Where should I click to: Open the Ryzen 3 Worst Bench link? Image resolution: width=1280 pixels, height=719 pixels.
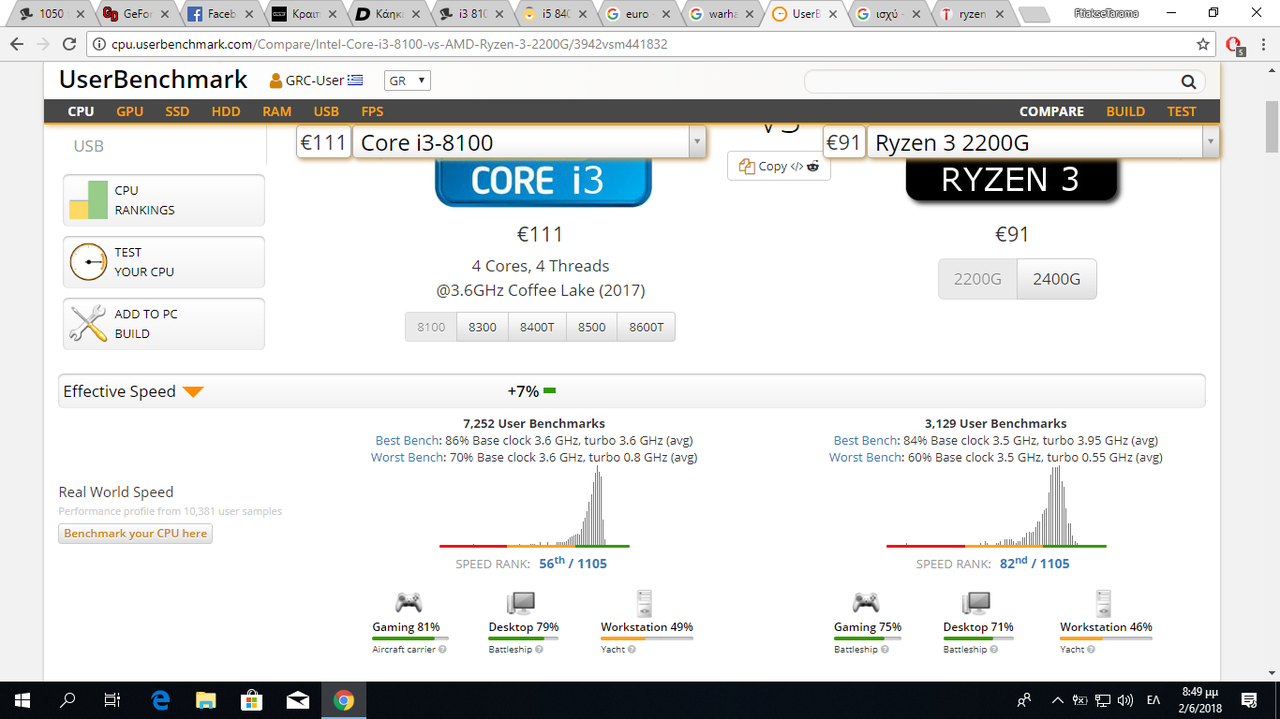pyautogui.click(x=866, y=457)
